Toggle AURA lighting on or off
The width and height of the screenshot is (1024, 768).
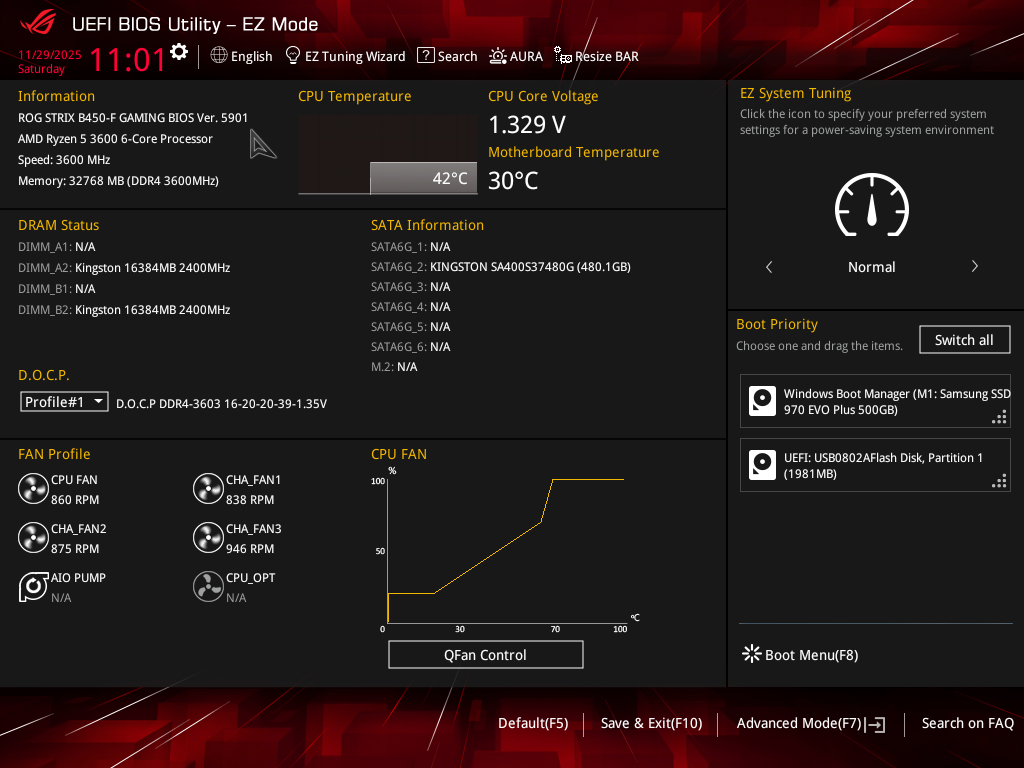point(516,56)
